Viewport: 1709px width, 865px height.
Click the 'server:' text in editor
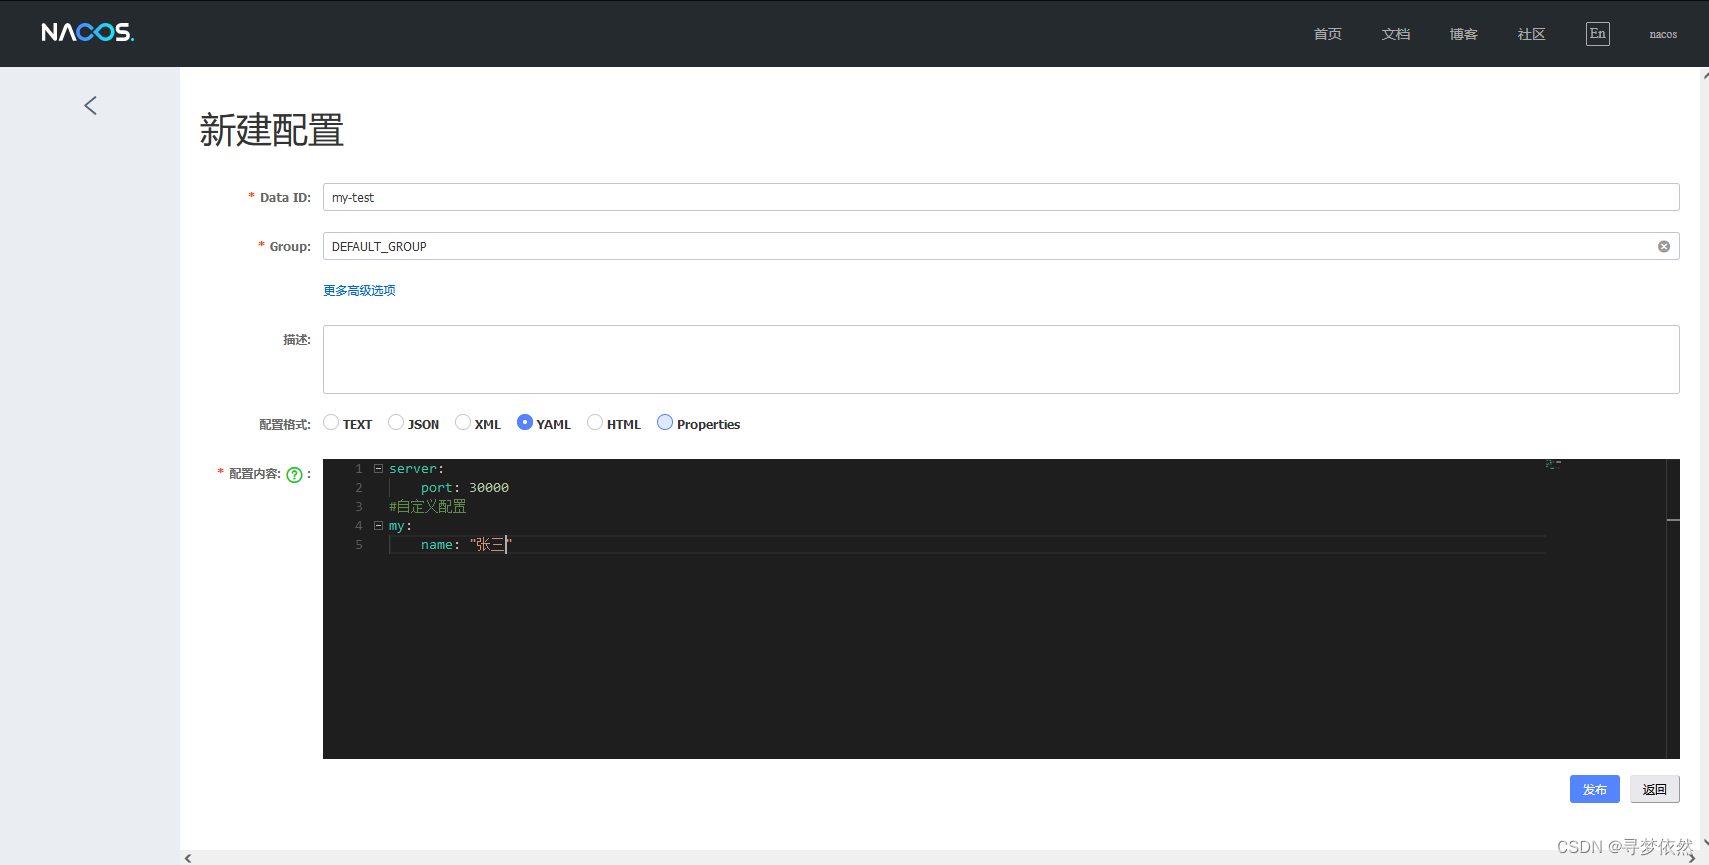(x=416, y=468)
